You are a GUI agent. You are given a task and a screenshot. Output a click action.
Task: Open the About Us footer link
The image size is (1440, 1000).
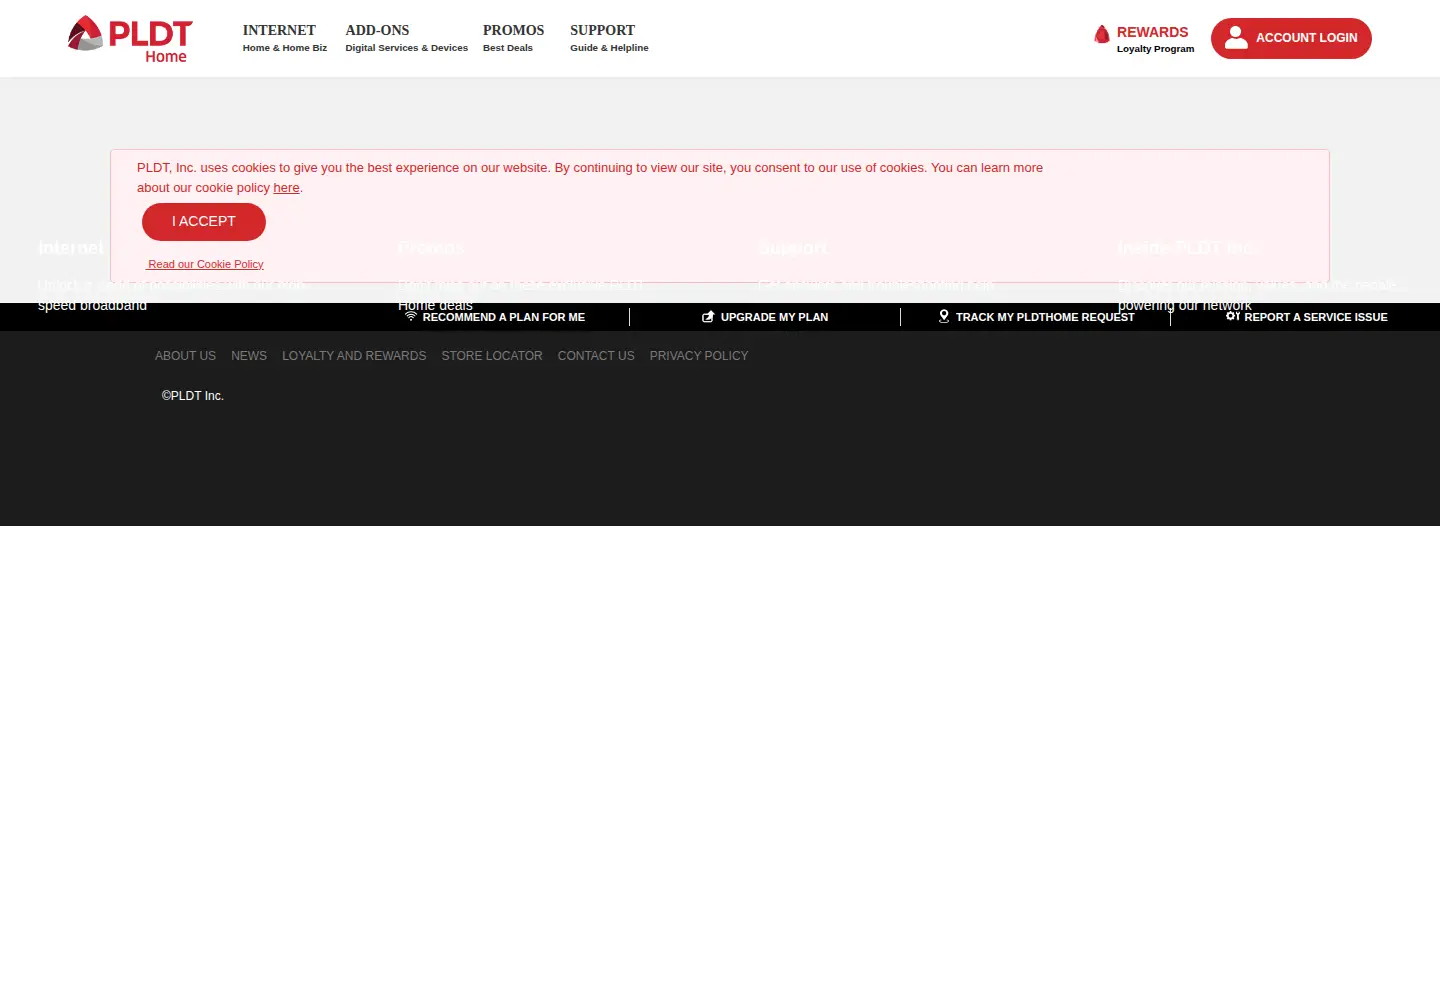coord(185,356)
